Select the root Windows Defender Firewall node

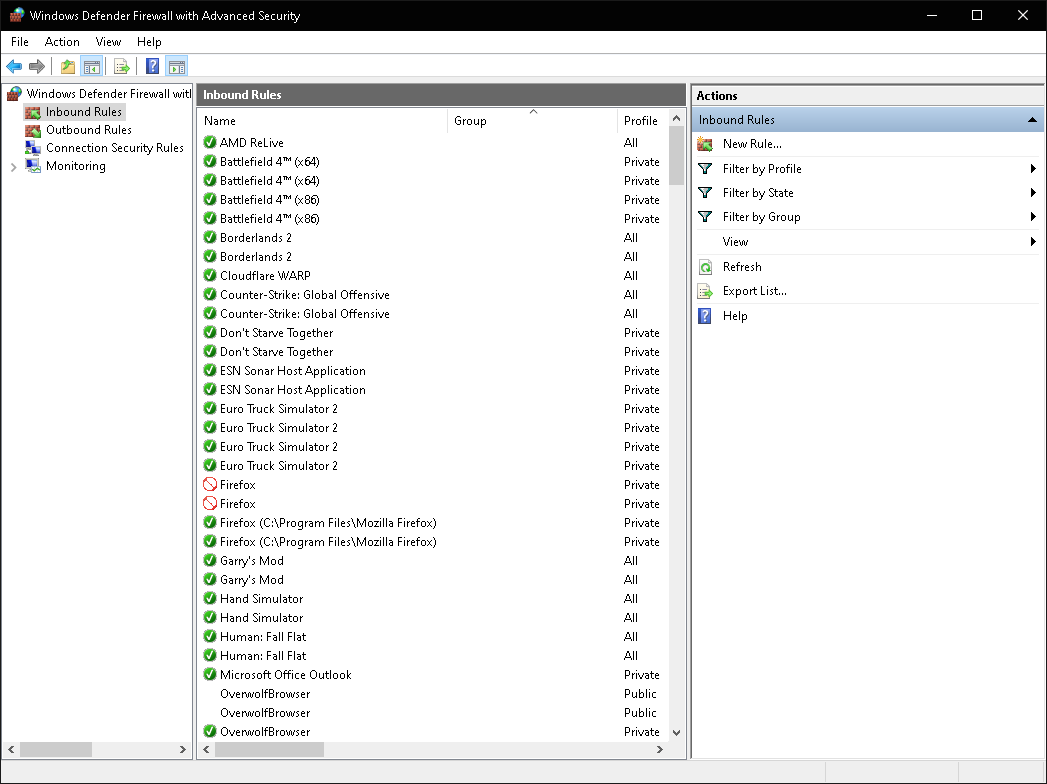109,93
